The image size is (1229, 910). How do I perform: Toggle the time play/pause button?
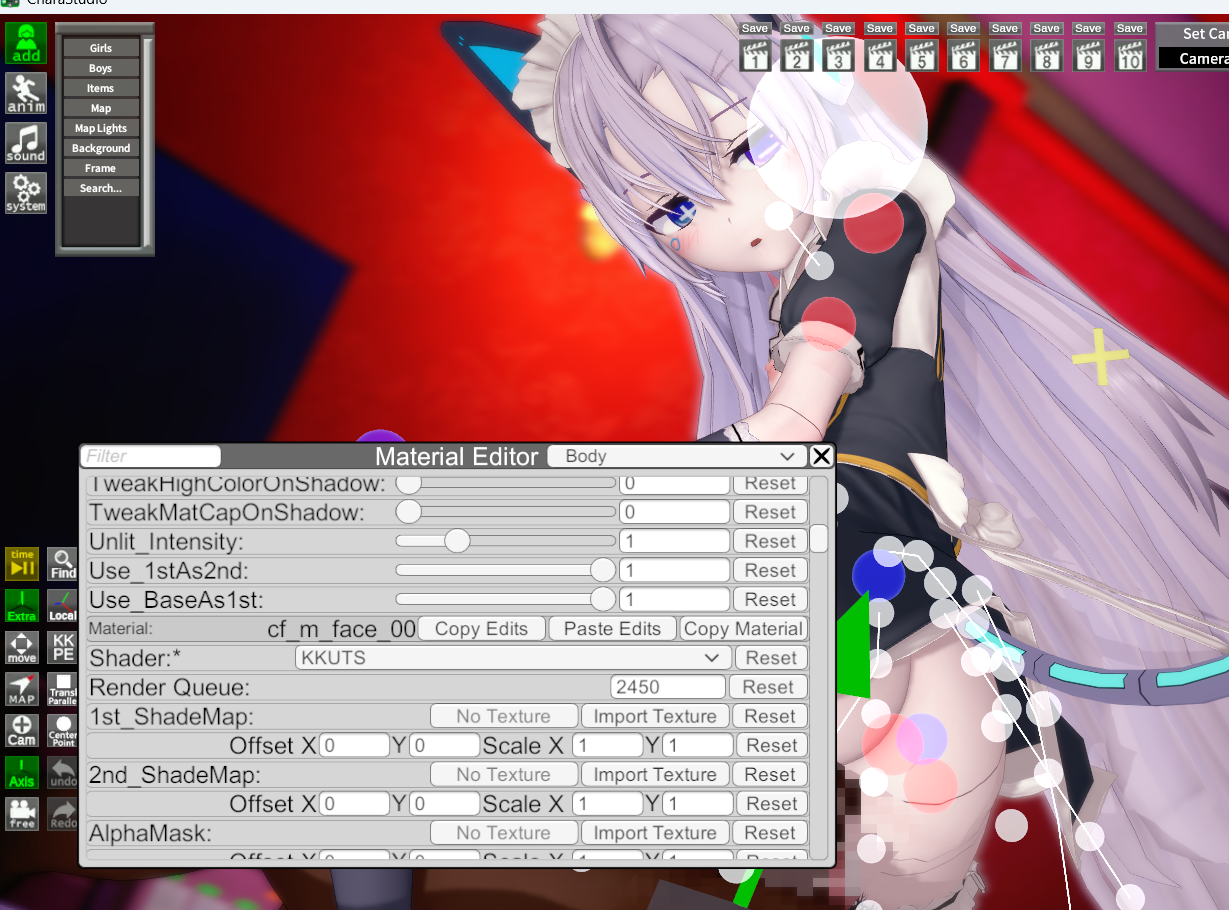point(22,564)
